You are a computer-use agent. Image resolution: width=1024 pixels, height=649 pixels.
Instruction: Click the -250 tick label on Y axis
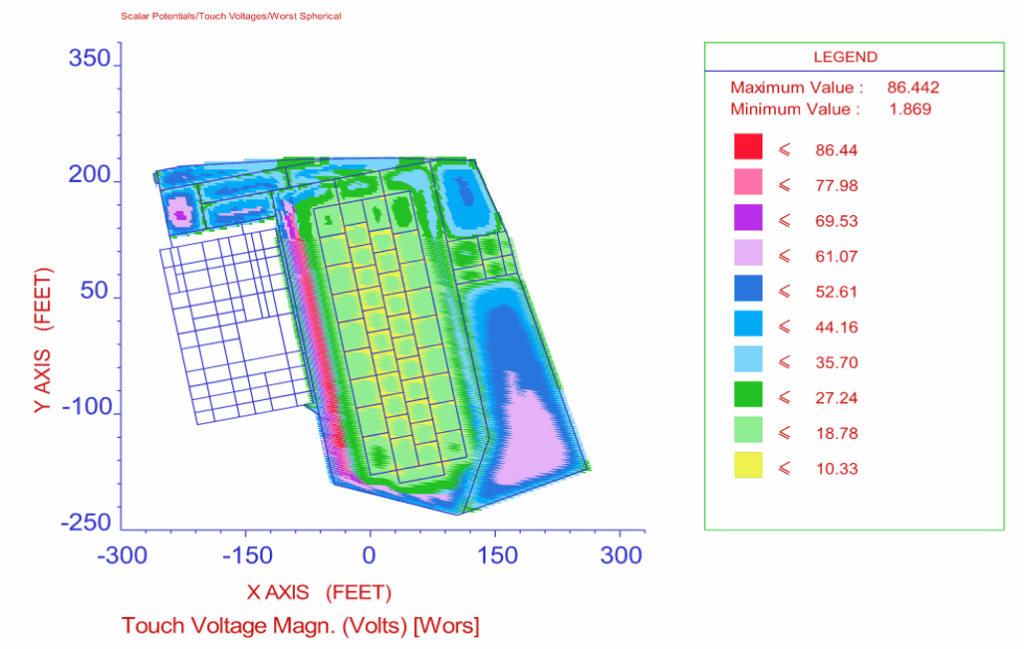87,521
